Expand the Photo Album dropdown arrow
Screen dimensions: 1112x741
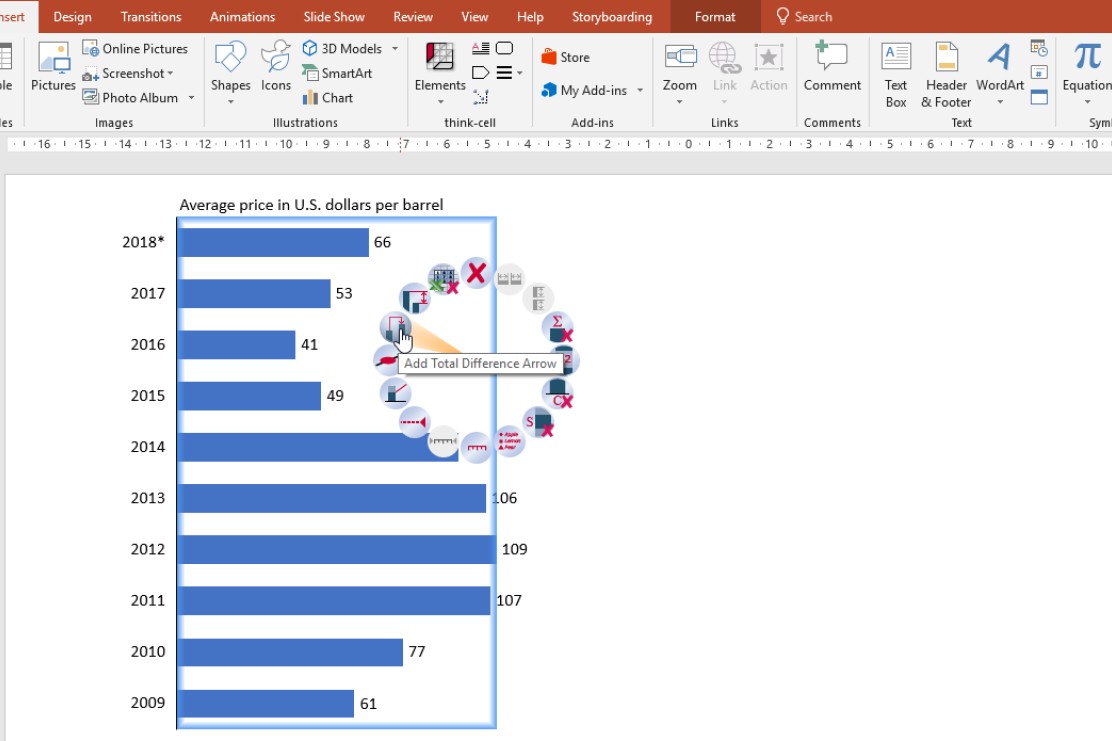point(191,98)
